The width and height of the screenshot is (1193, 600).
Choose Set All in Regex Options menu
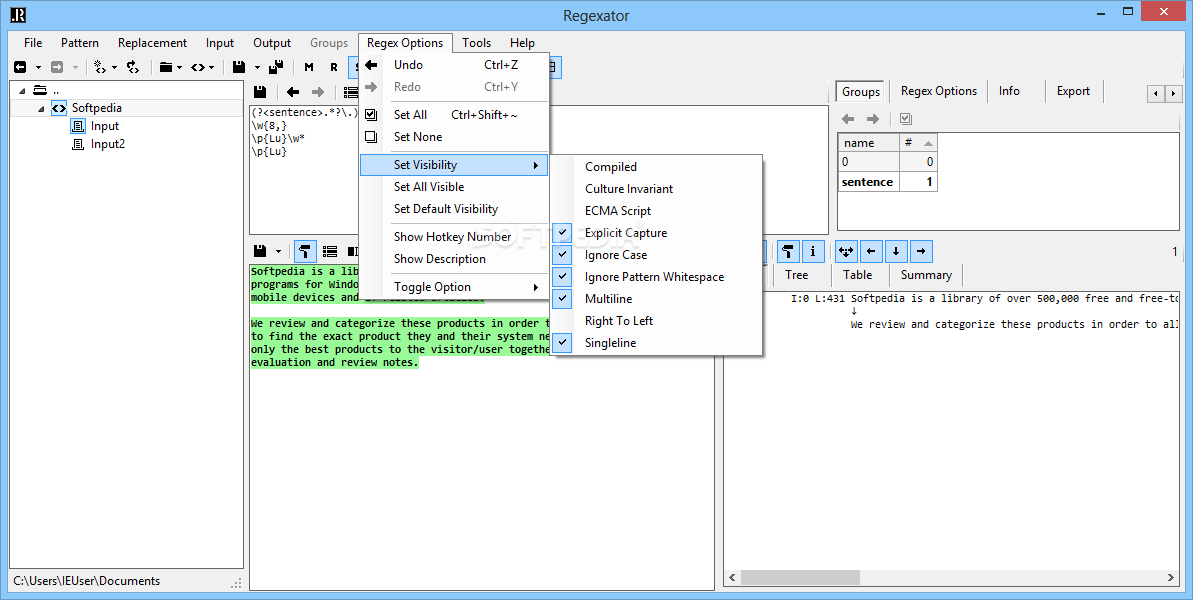(453, 115)
